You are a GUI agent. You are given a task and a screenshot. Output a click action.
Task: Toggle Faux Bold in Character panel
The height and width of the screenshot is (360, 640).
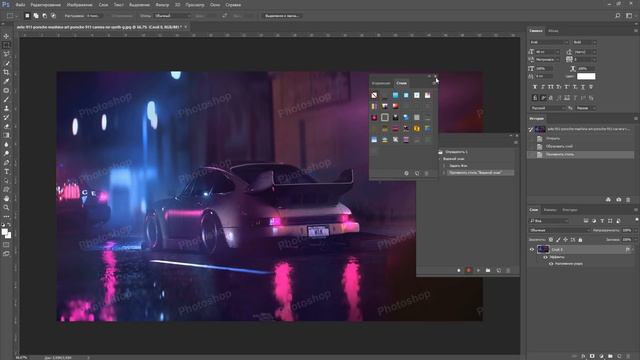535,87
